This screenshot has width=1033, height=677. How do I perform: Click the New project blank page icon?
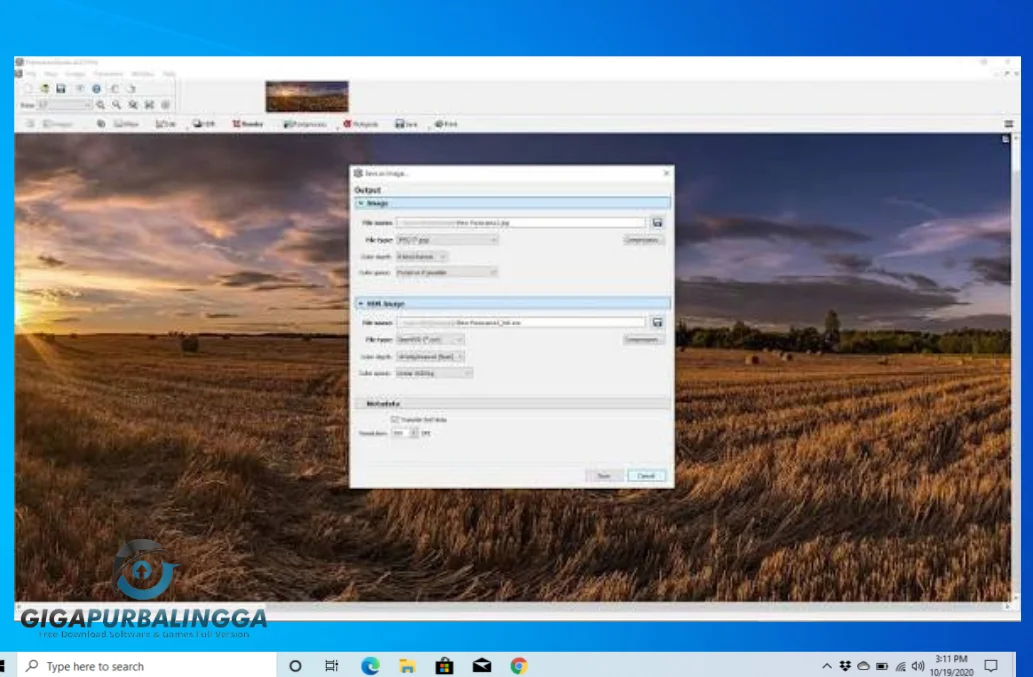tap(28, 89)
